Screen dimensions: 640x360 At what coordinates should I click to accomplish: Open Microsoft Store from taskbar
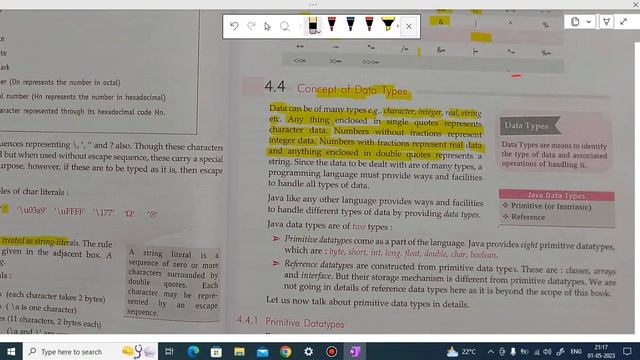point(216,351)
